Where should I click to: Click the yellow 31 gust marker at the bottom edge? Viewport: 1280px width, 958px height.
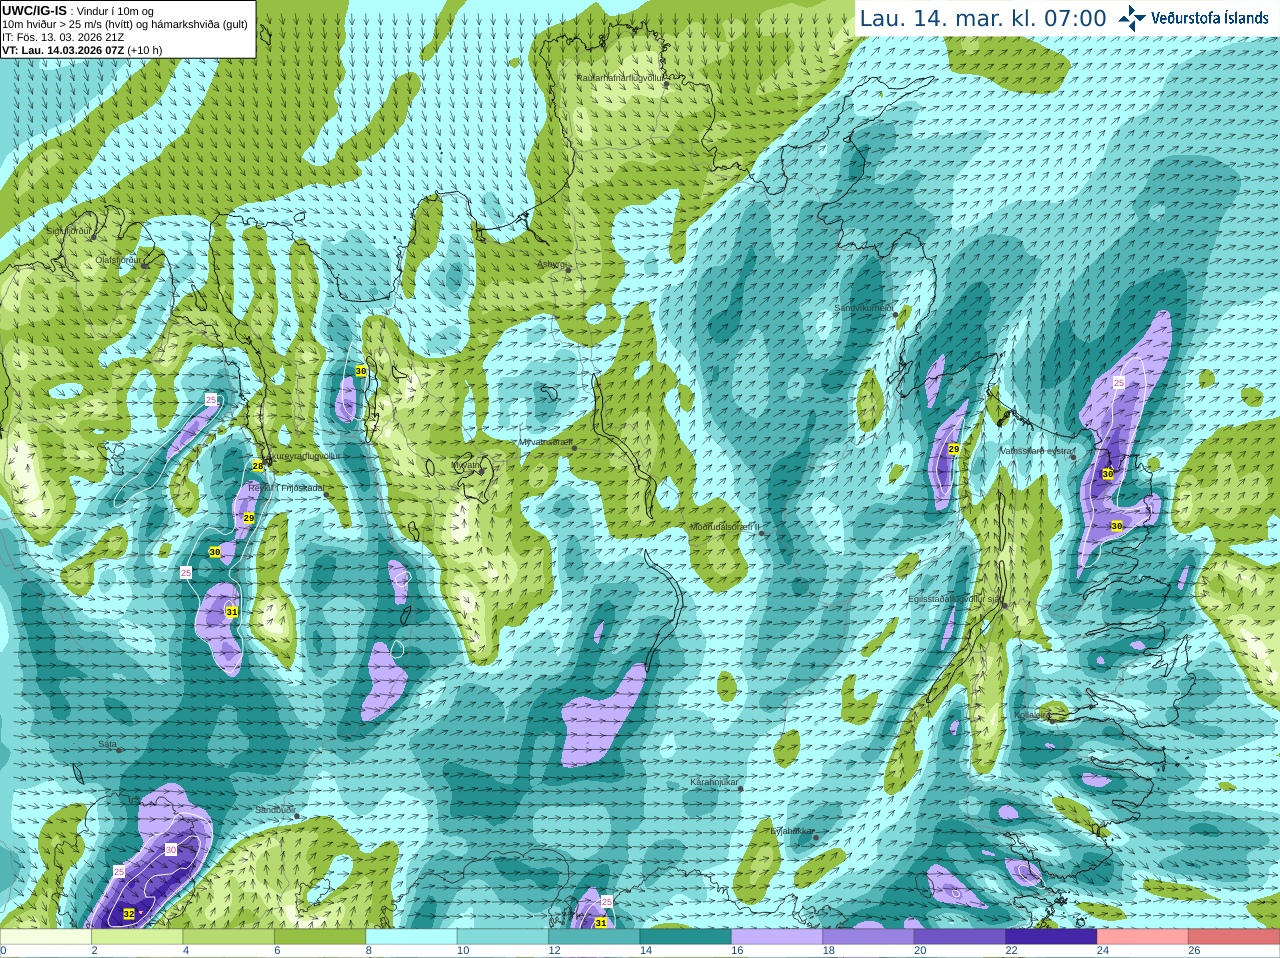tap(601, 923)
